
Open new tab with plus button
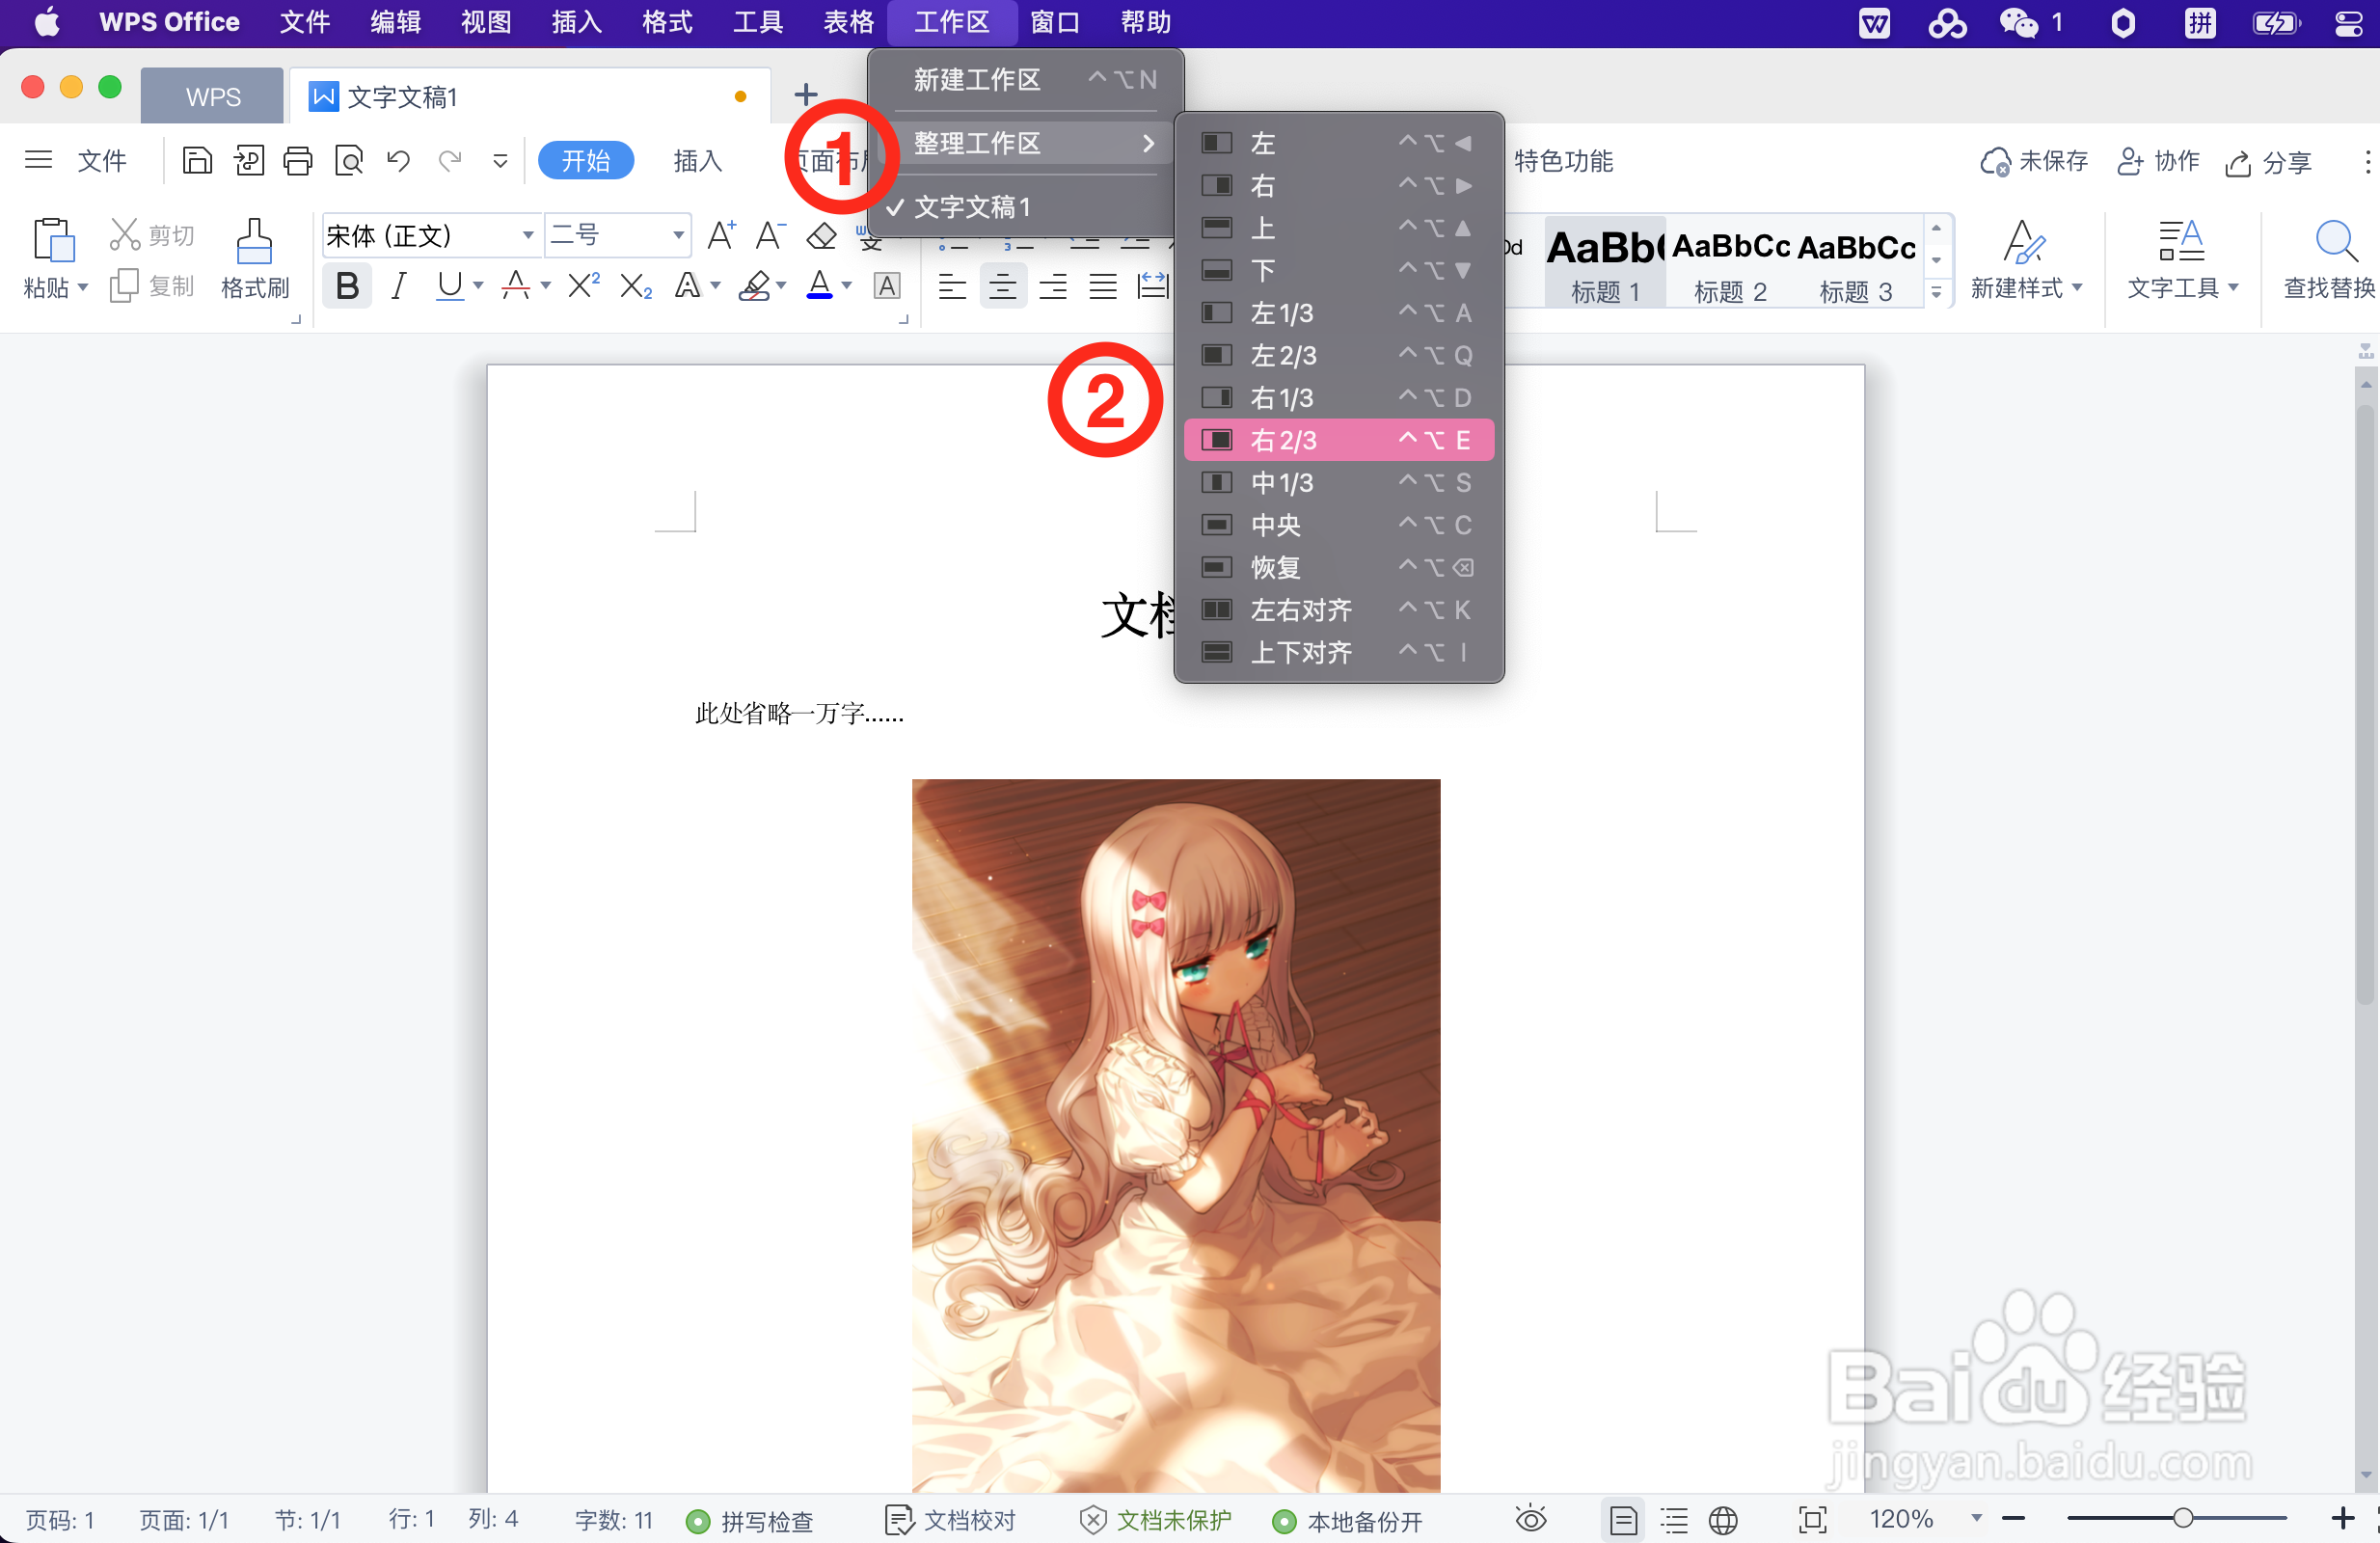point(805,95)
